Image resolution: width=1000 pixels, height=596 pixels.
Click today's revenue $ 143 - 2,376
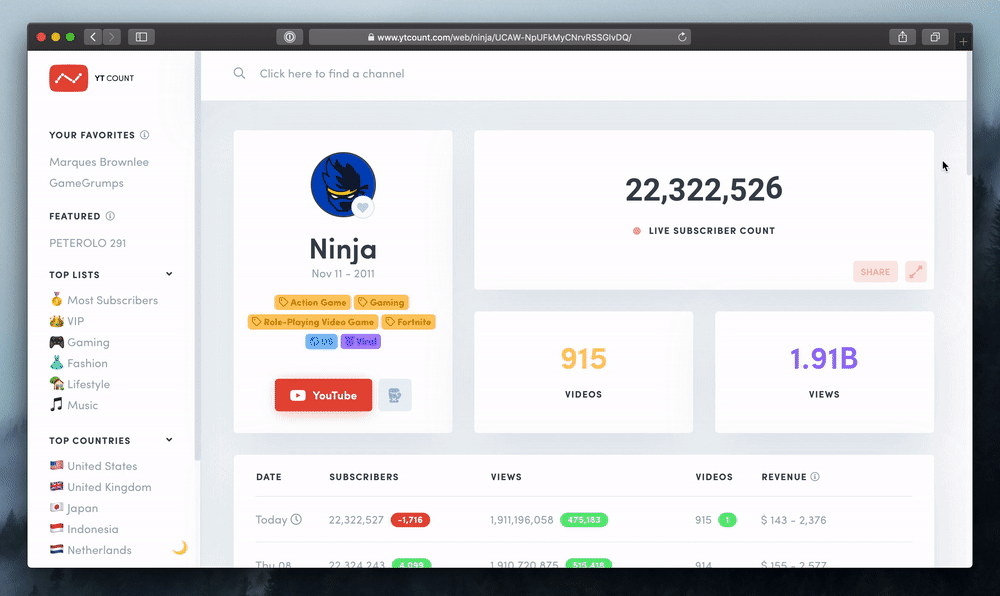click(x=793, y=520)
